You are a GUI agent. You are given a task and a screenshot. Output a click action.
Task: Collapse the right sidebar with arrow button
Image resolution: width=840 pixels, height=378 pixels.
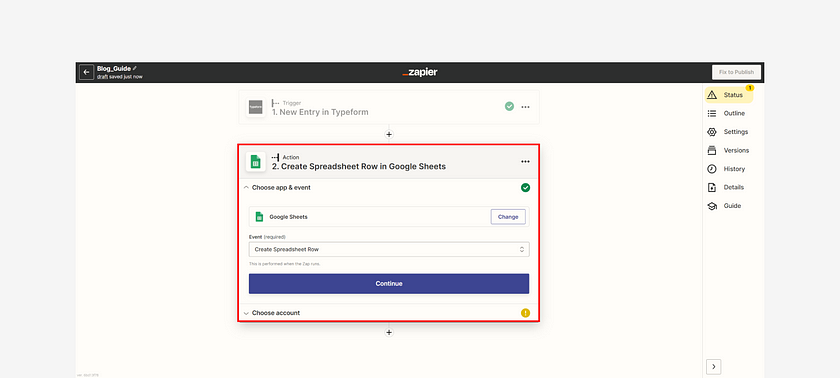[x=714, y=367]
